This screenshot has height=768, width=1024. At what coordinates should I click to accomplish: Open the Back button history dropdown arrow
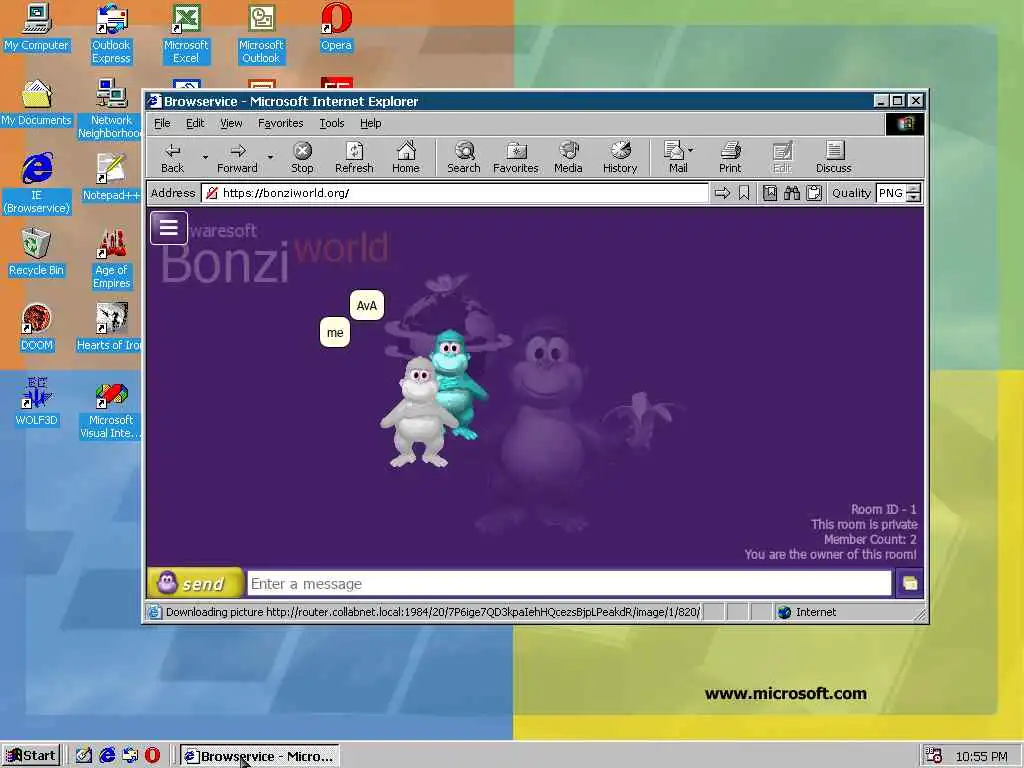coord(204,157)
